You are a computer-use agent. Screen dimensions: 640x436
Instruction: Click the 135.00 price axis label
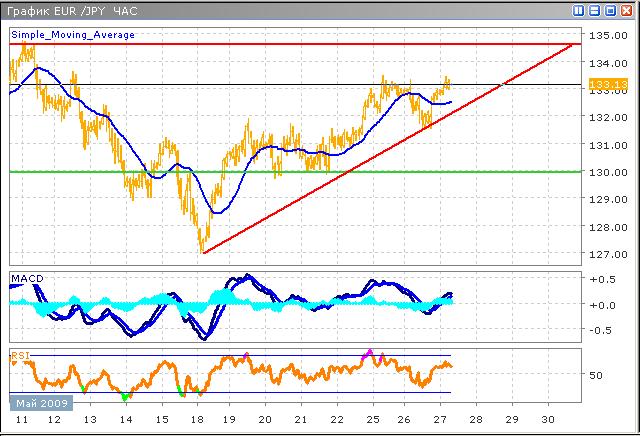pyautogui.click(x=606, y=36)
